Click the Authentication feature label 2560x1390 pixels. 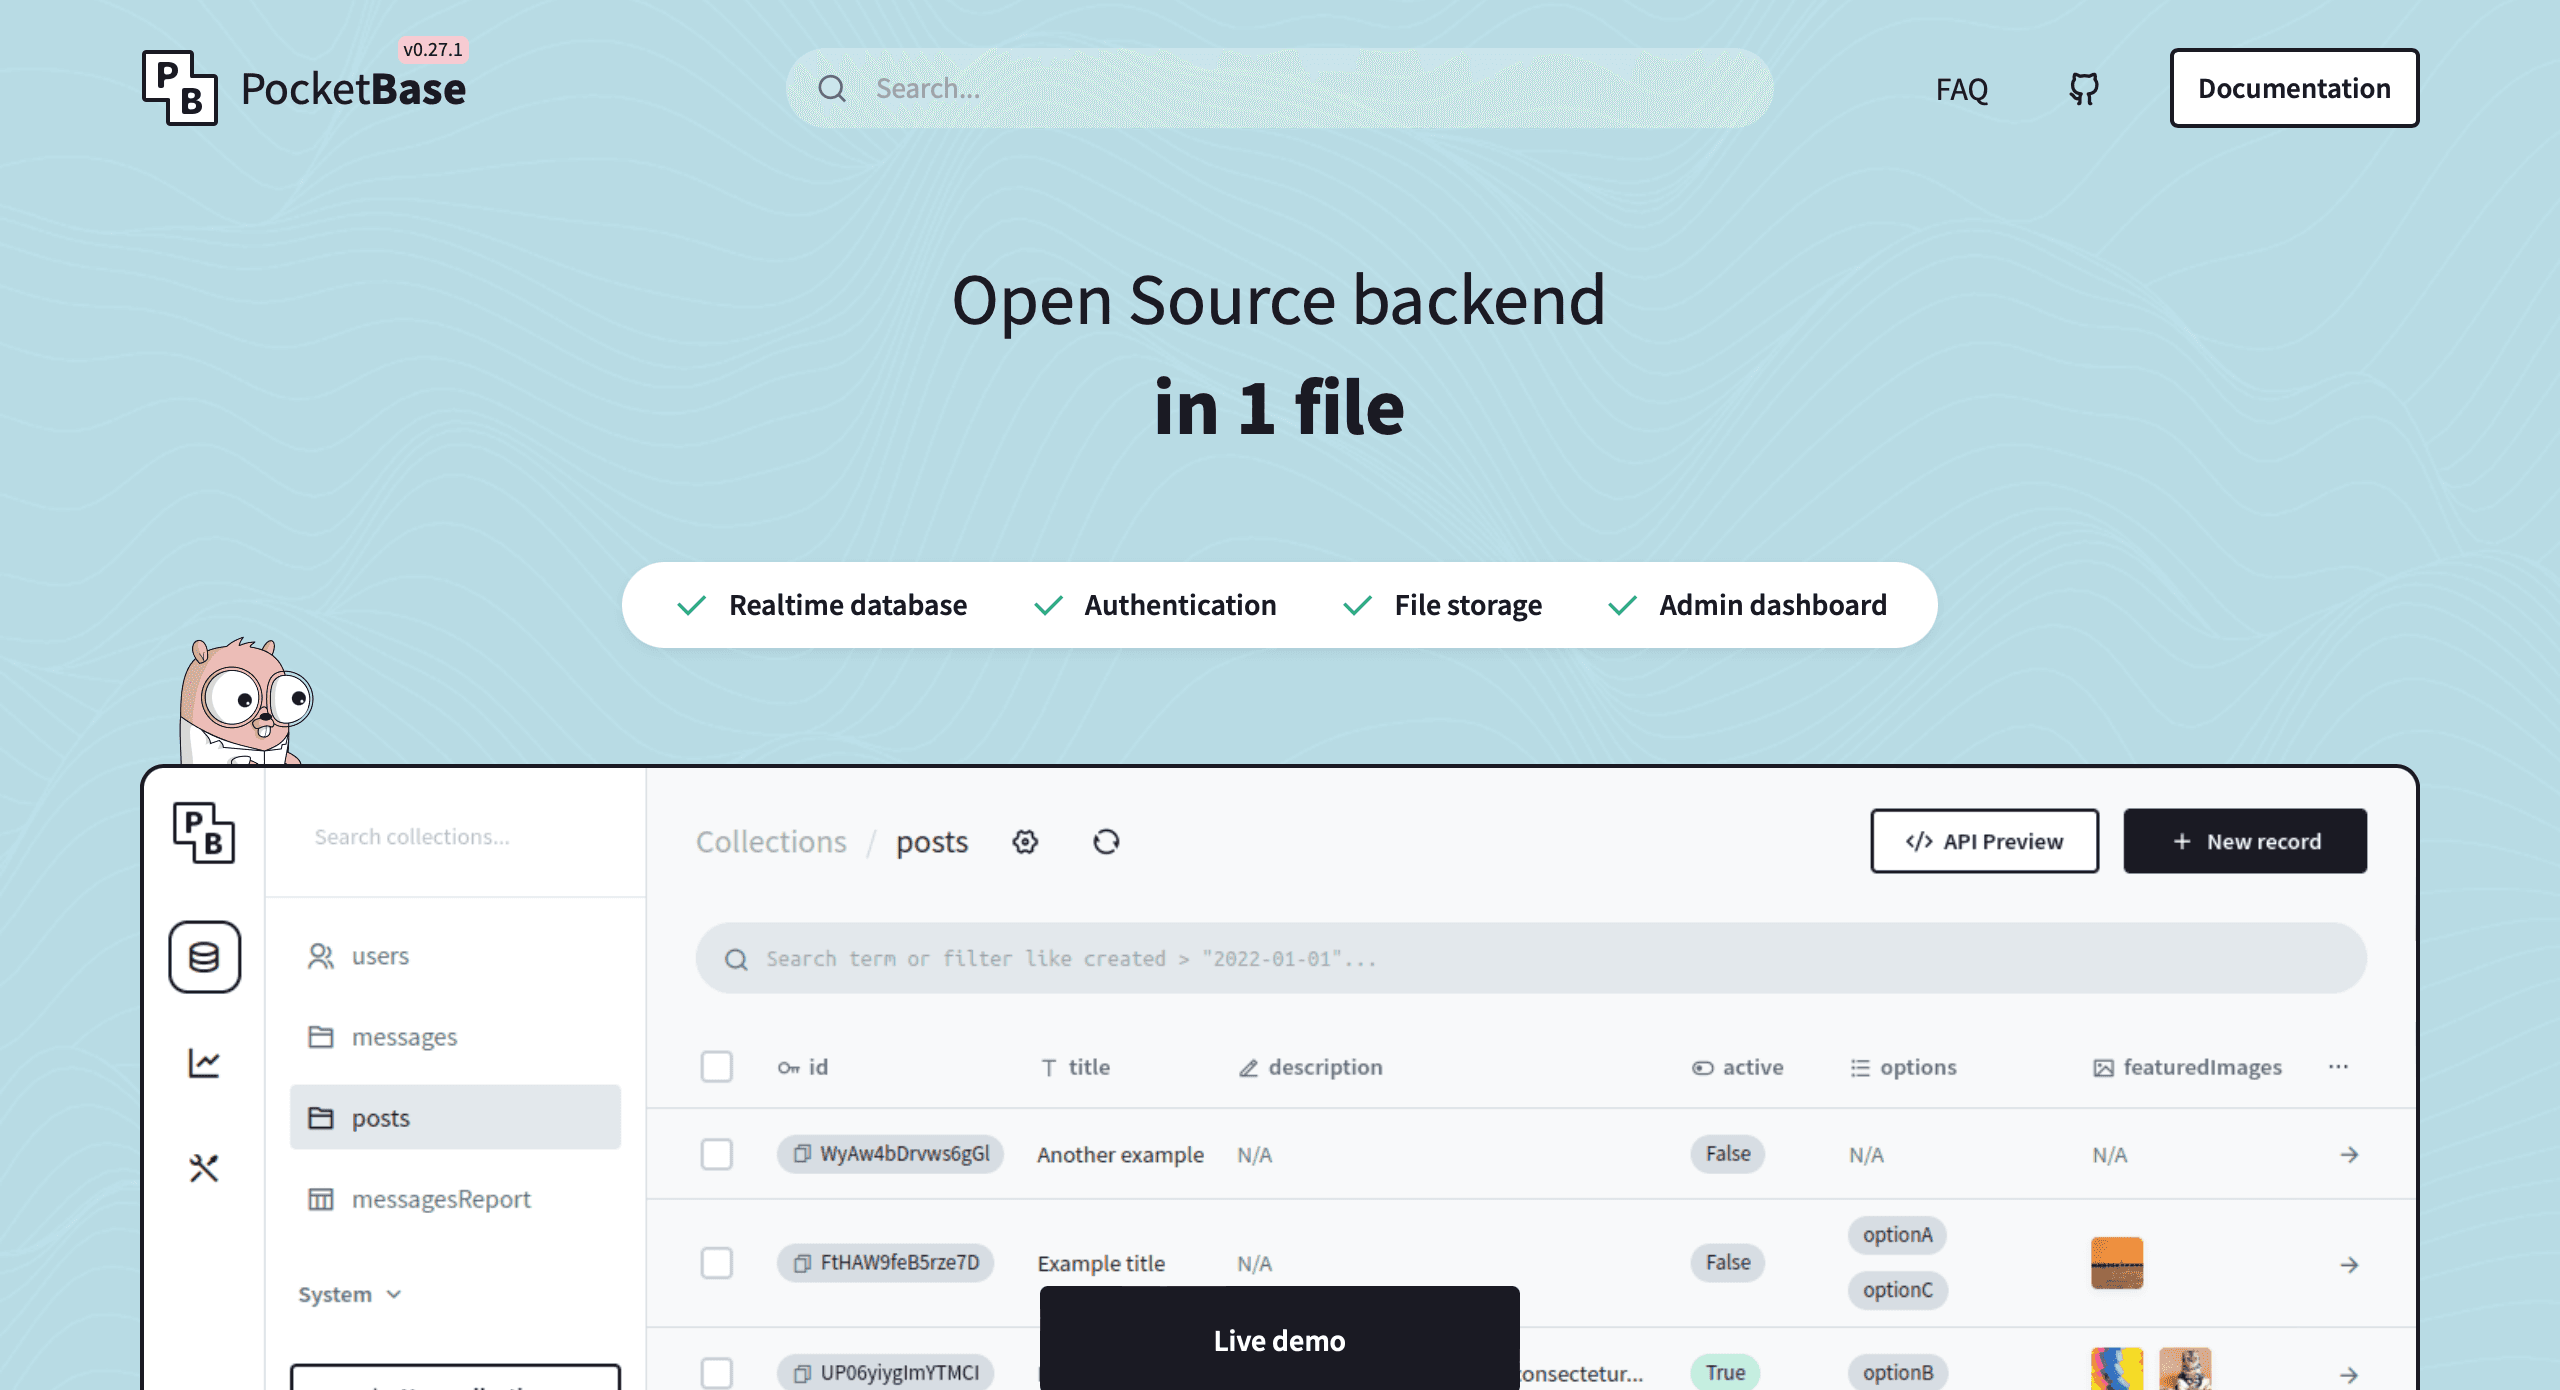pos(1180,605)
